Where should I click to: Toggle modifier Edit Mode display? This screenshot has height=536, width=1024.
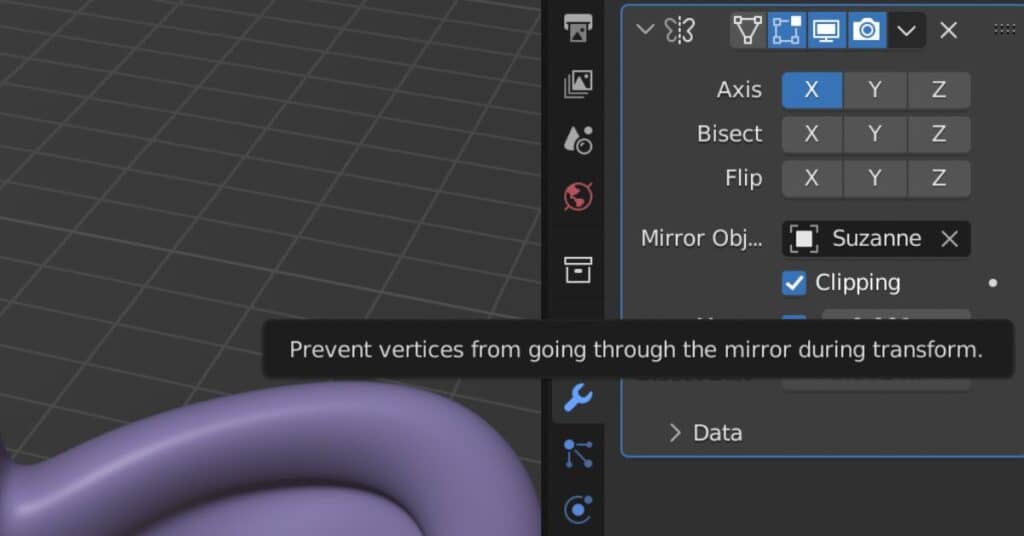coord(786,30)
